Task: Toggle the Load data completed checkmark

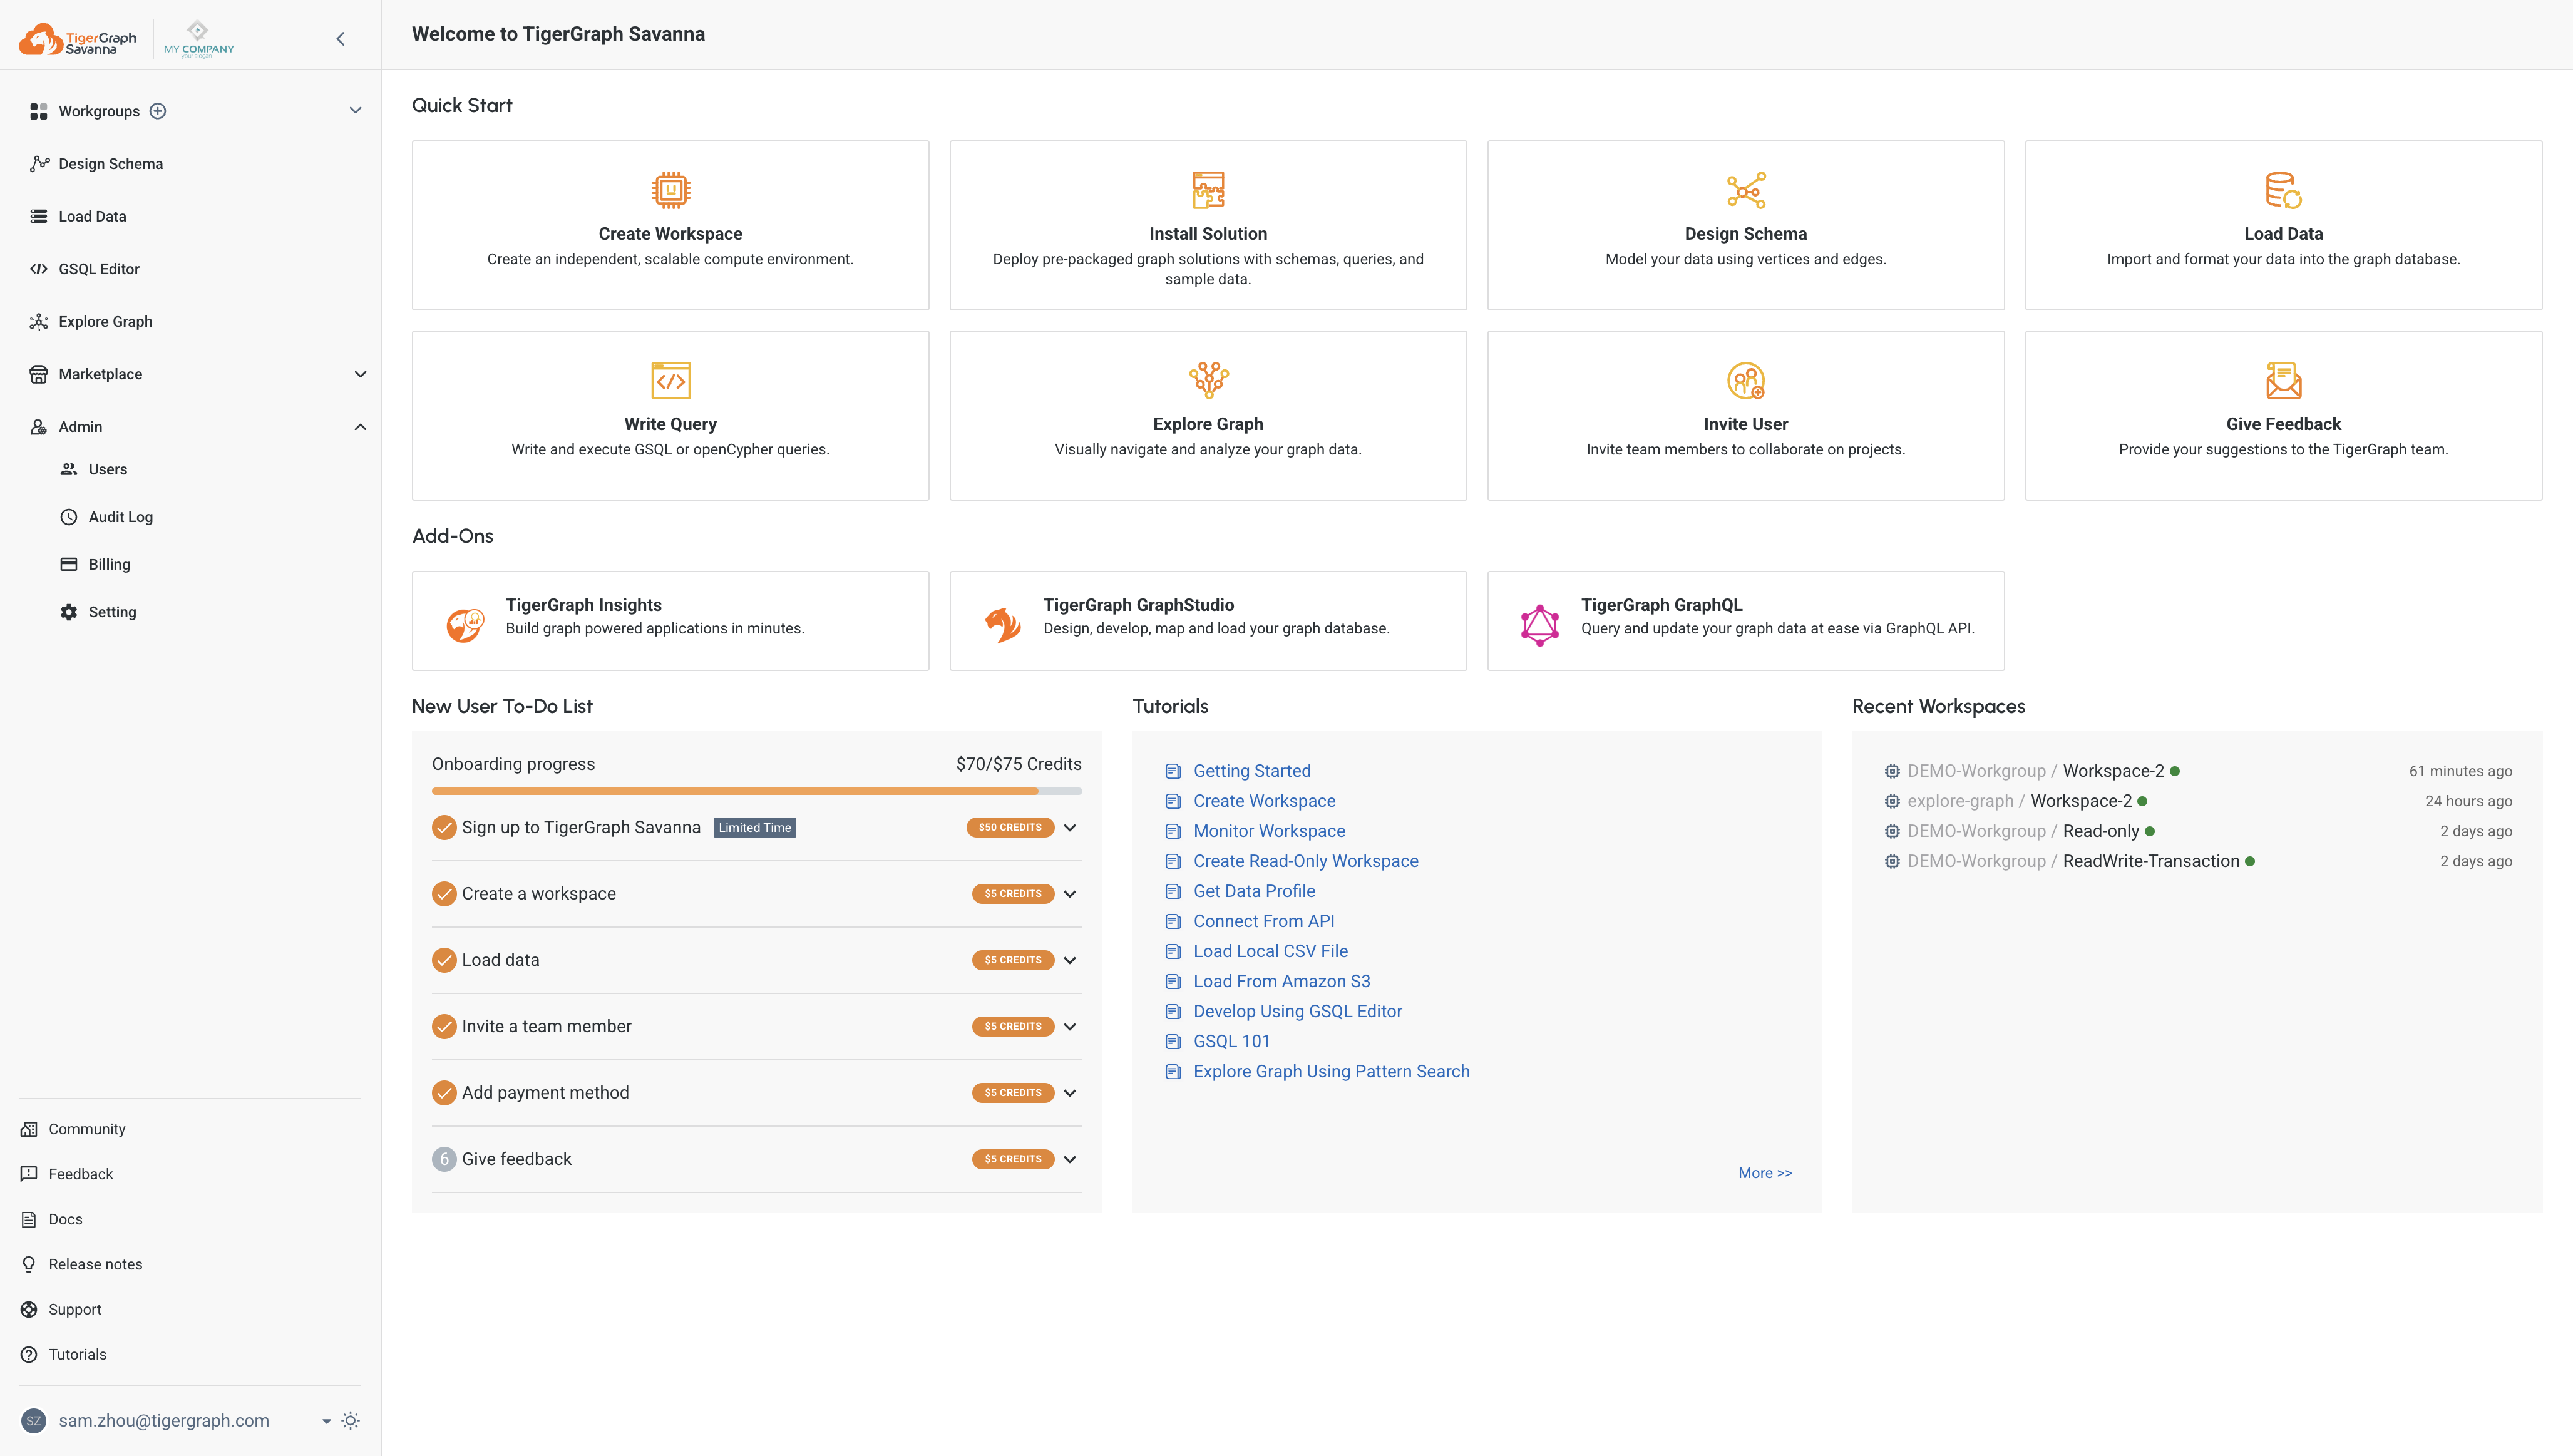Action: (x=444, y=959)
